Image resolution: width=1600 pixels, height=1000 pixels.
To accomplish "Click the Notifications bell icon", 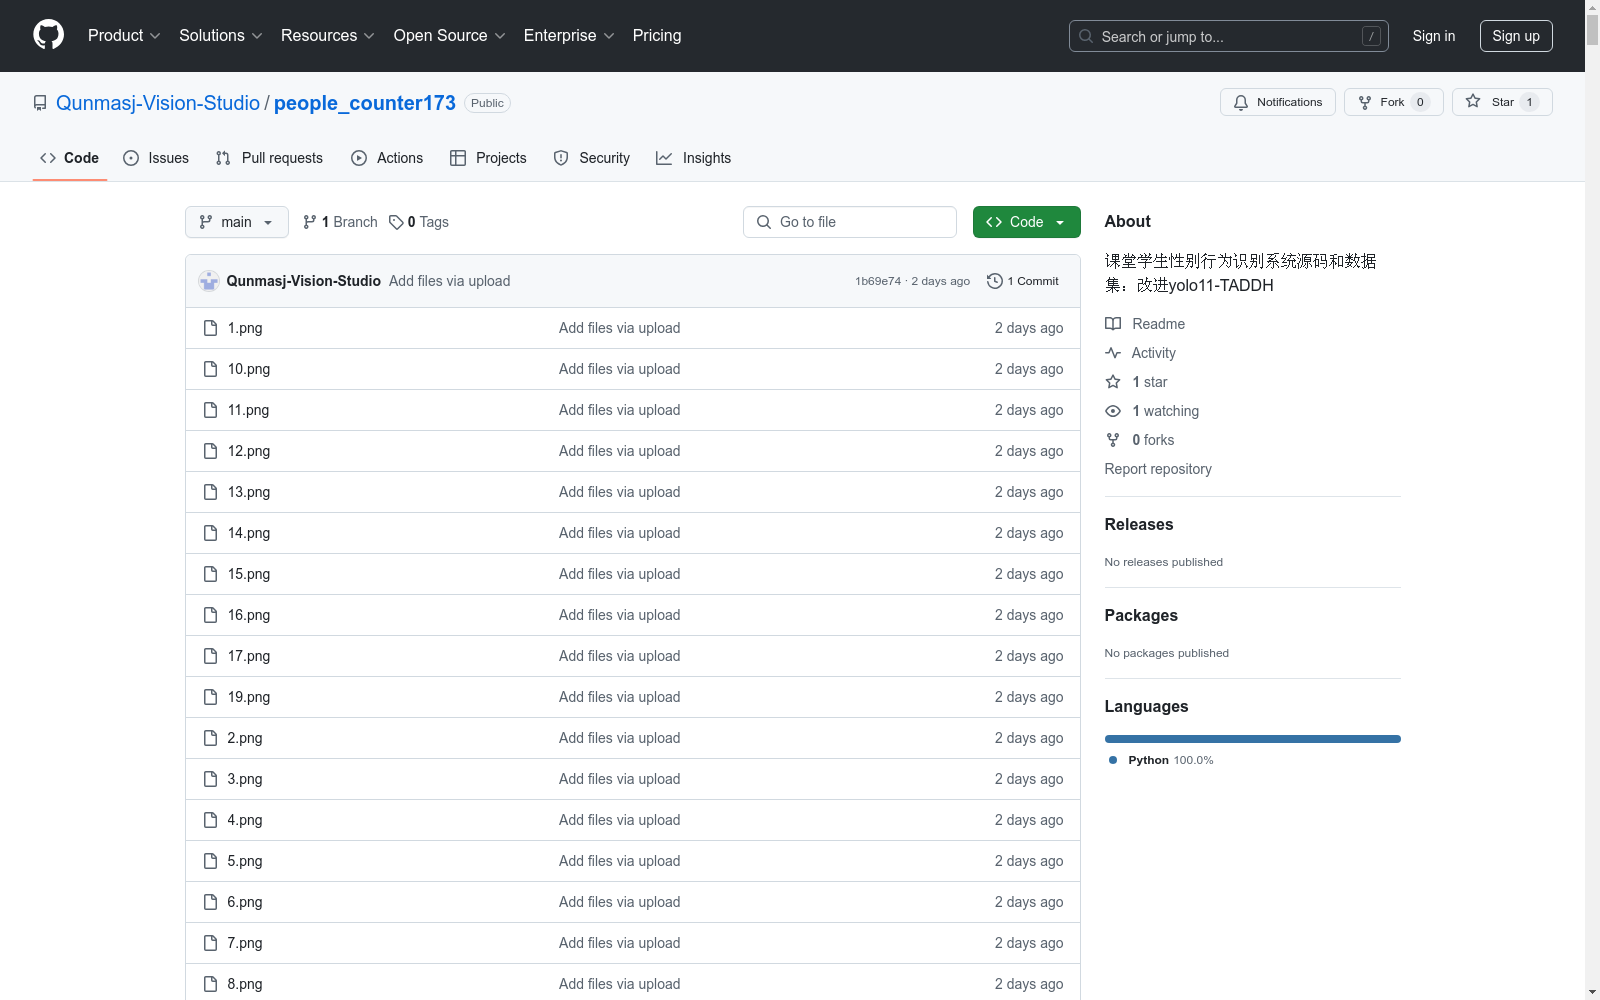I will [x=1241, y=102].
